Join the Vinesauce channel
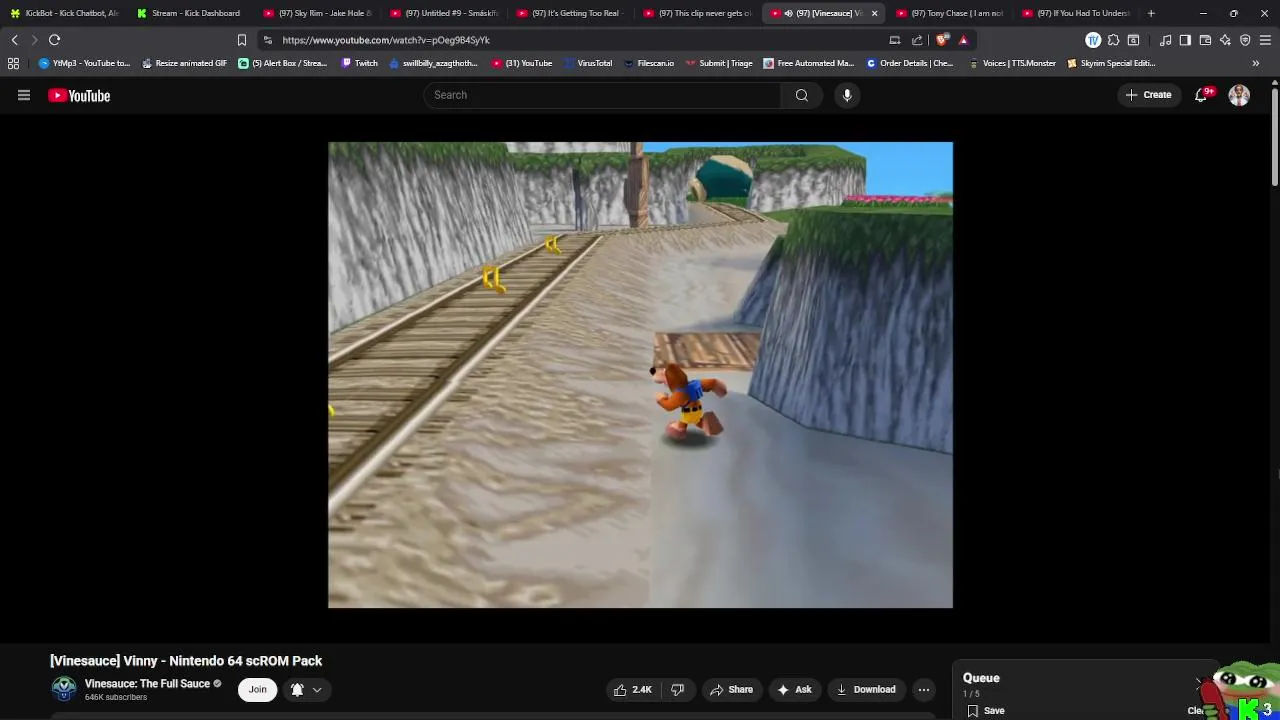1280x720 pixels. click(258, 689)
